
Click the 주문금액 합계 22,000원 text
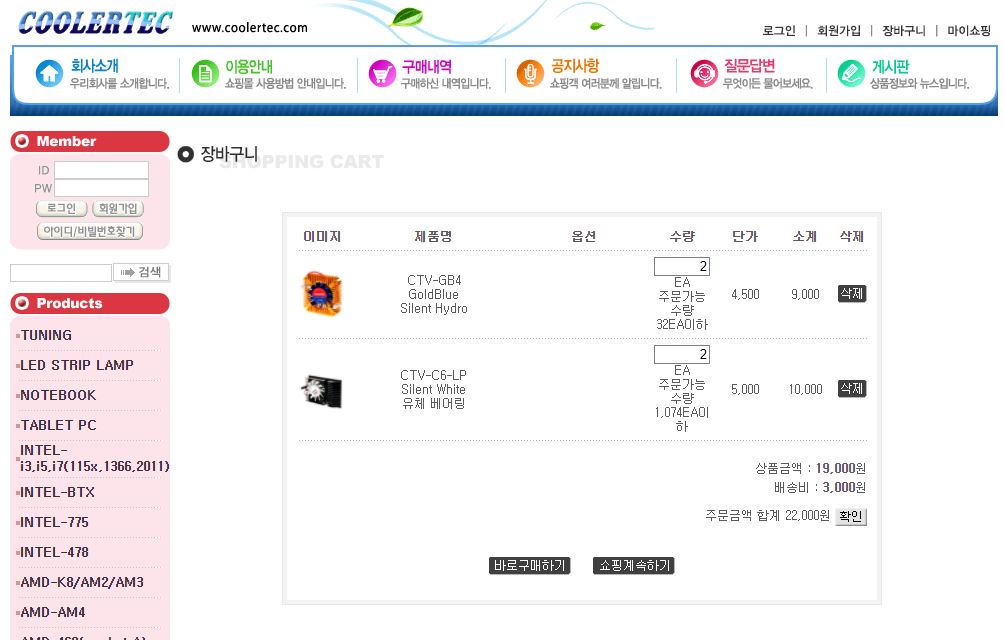pos(767,516)
